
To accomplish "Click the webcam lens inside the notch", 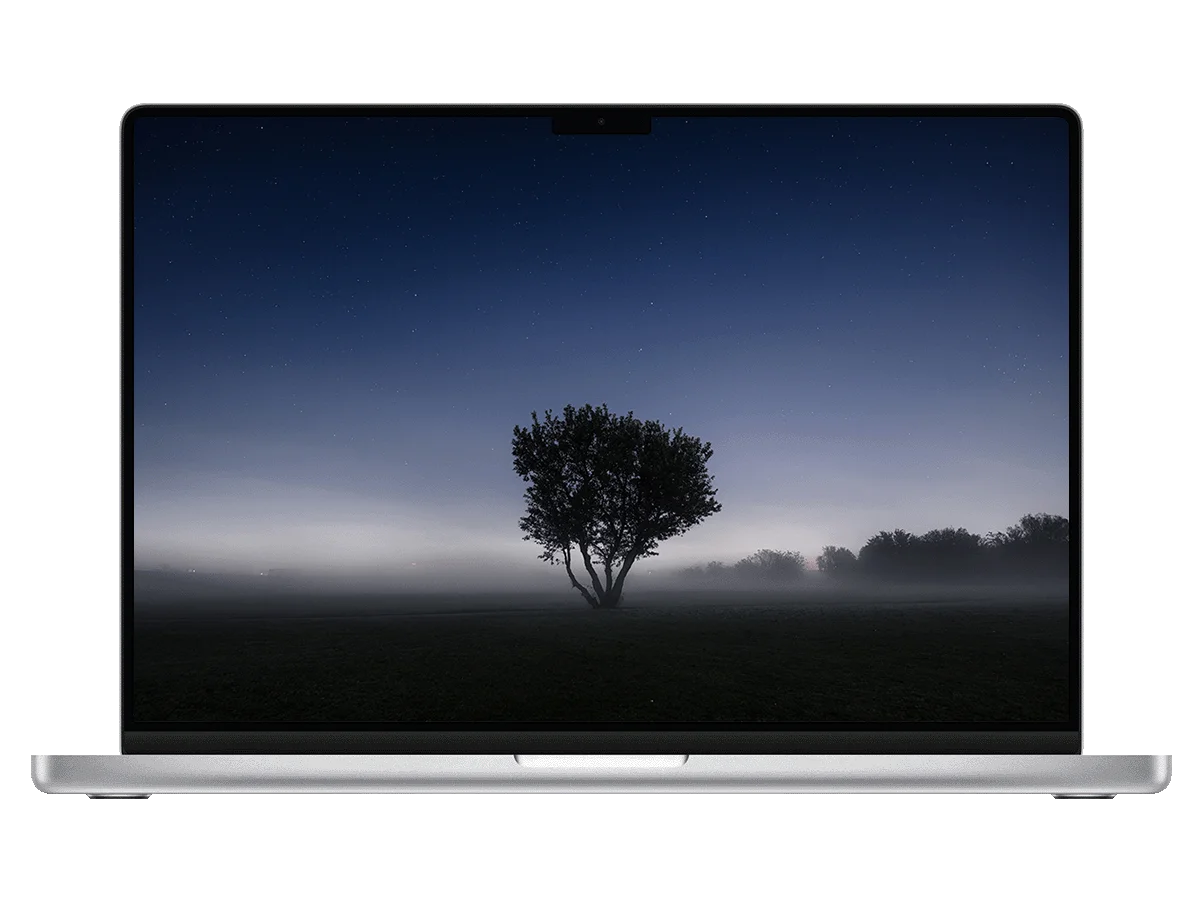I will coord(601,123).
